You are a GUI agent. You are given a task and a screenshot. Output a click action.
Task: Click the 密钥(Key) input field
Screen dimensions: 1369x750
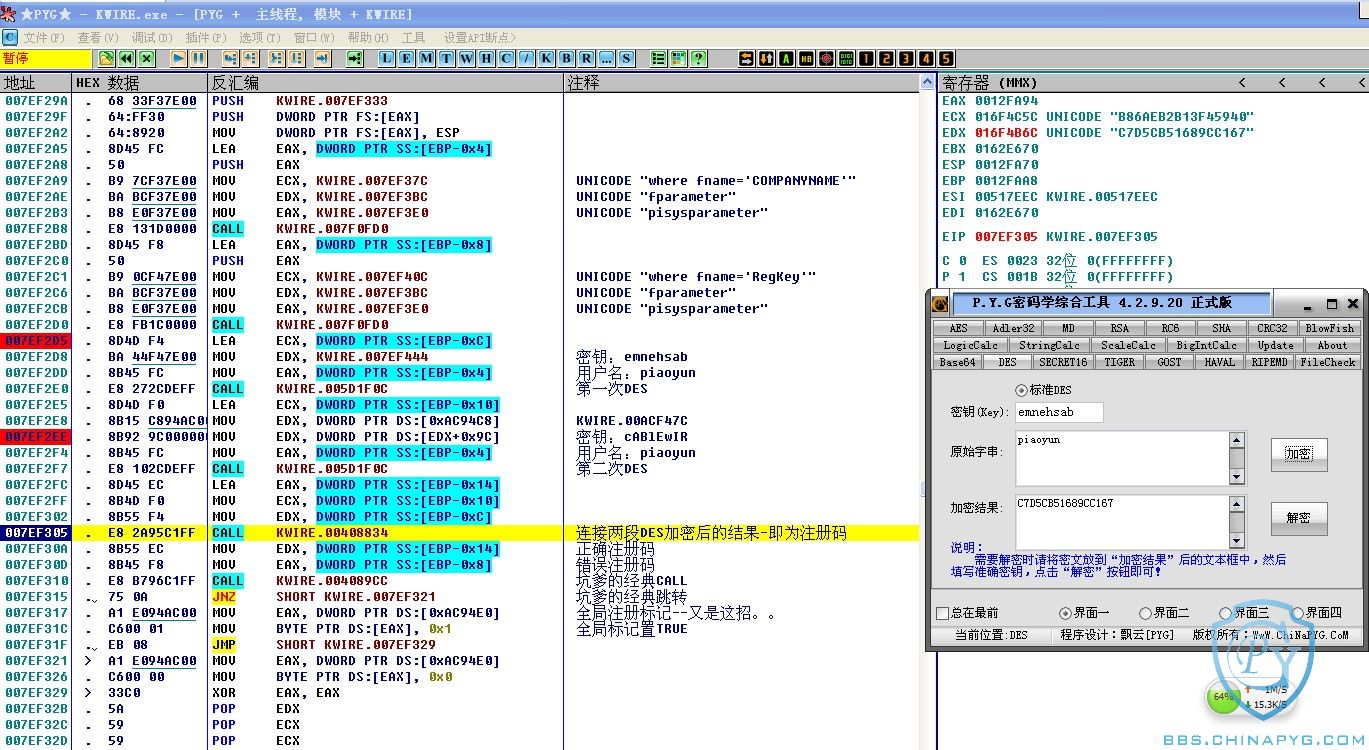(x=1059, y=412)
